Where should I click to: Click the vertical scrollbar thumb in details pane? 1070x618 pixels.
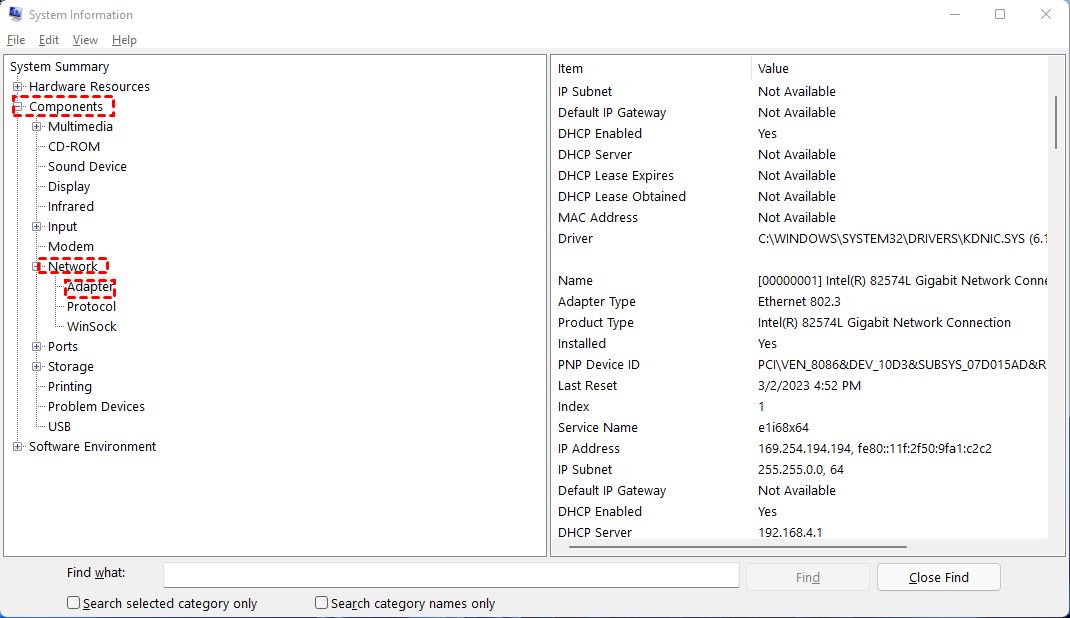click(1056, 122)
